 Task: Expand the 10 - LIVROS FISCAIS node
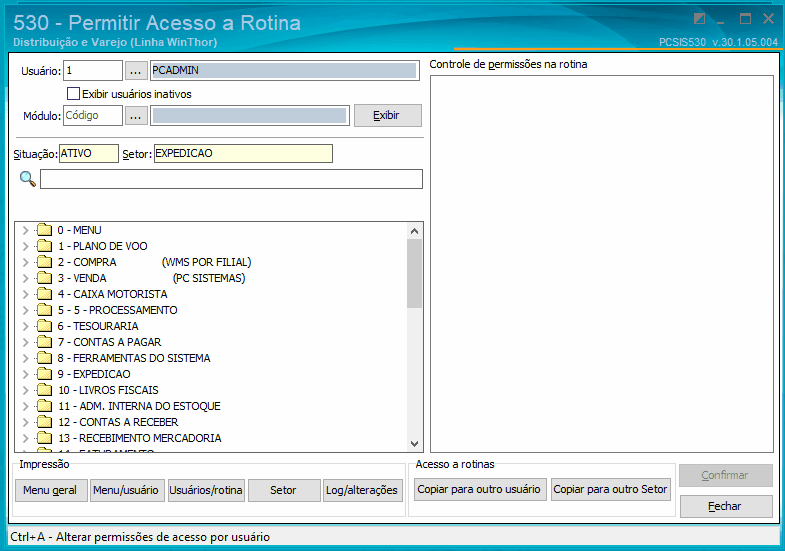point(26,390)
